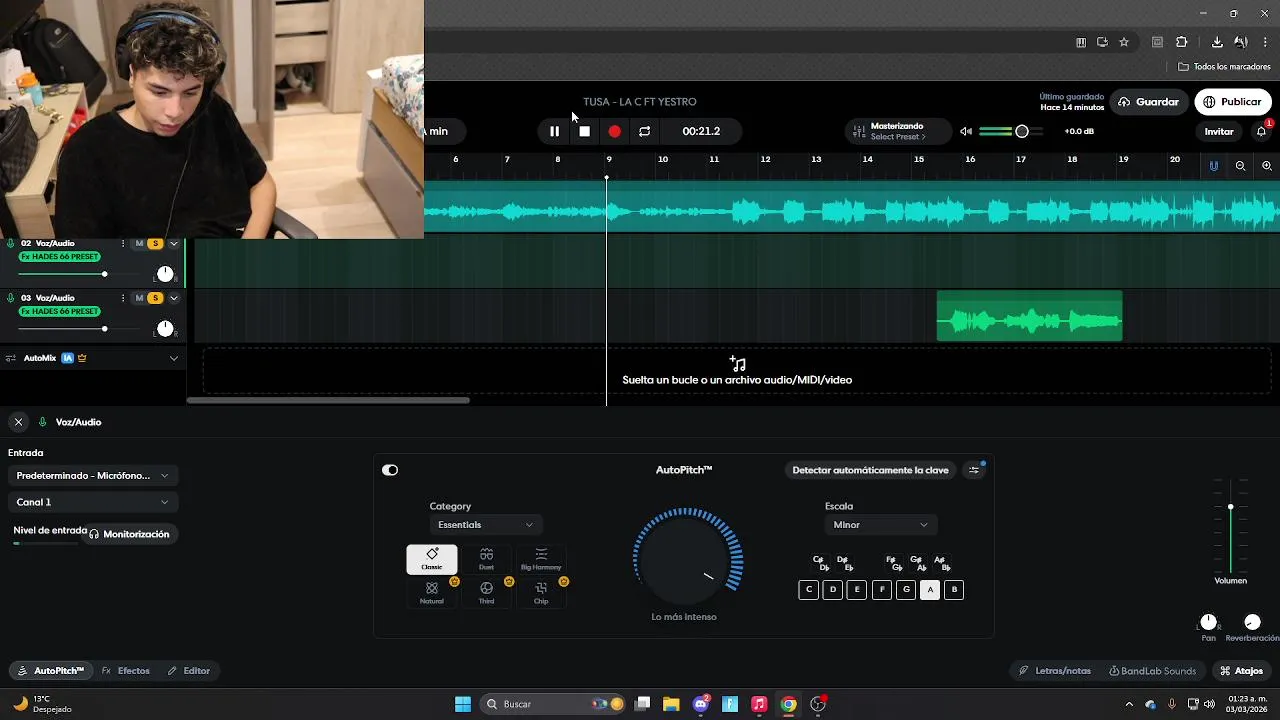The image size is (1280, 720).
Task: Switch to the Efectos tab
Action: 126,671
